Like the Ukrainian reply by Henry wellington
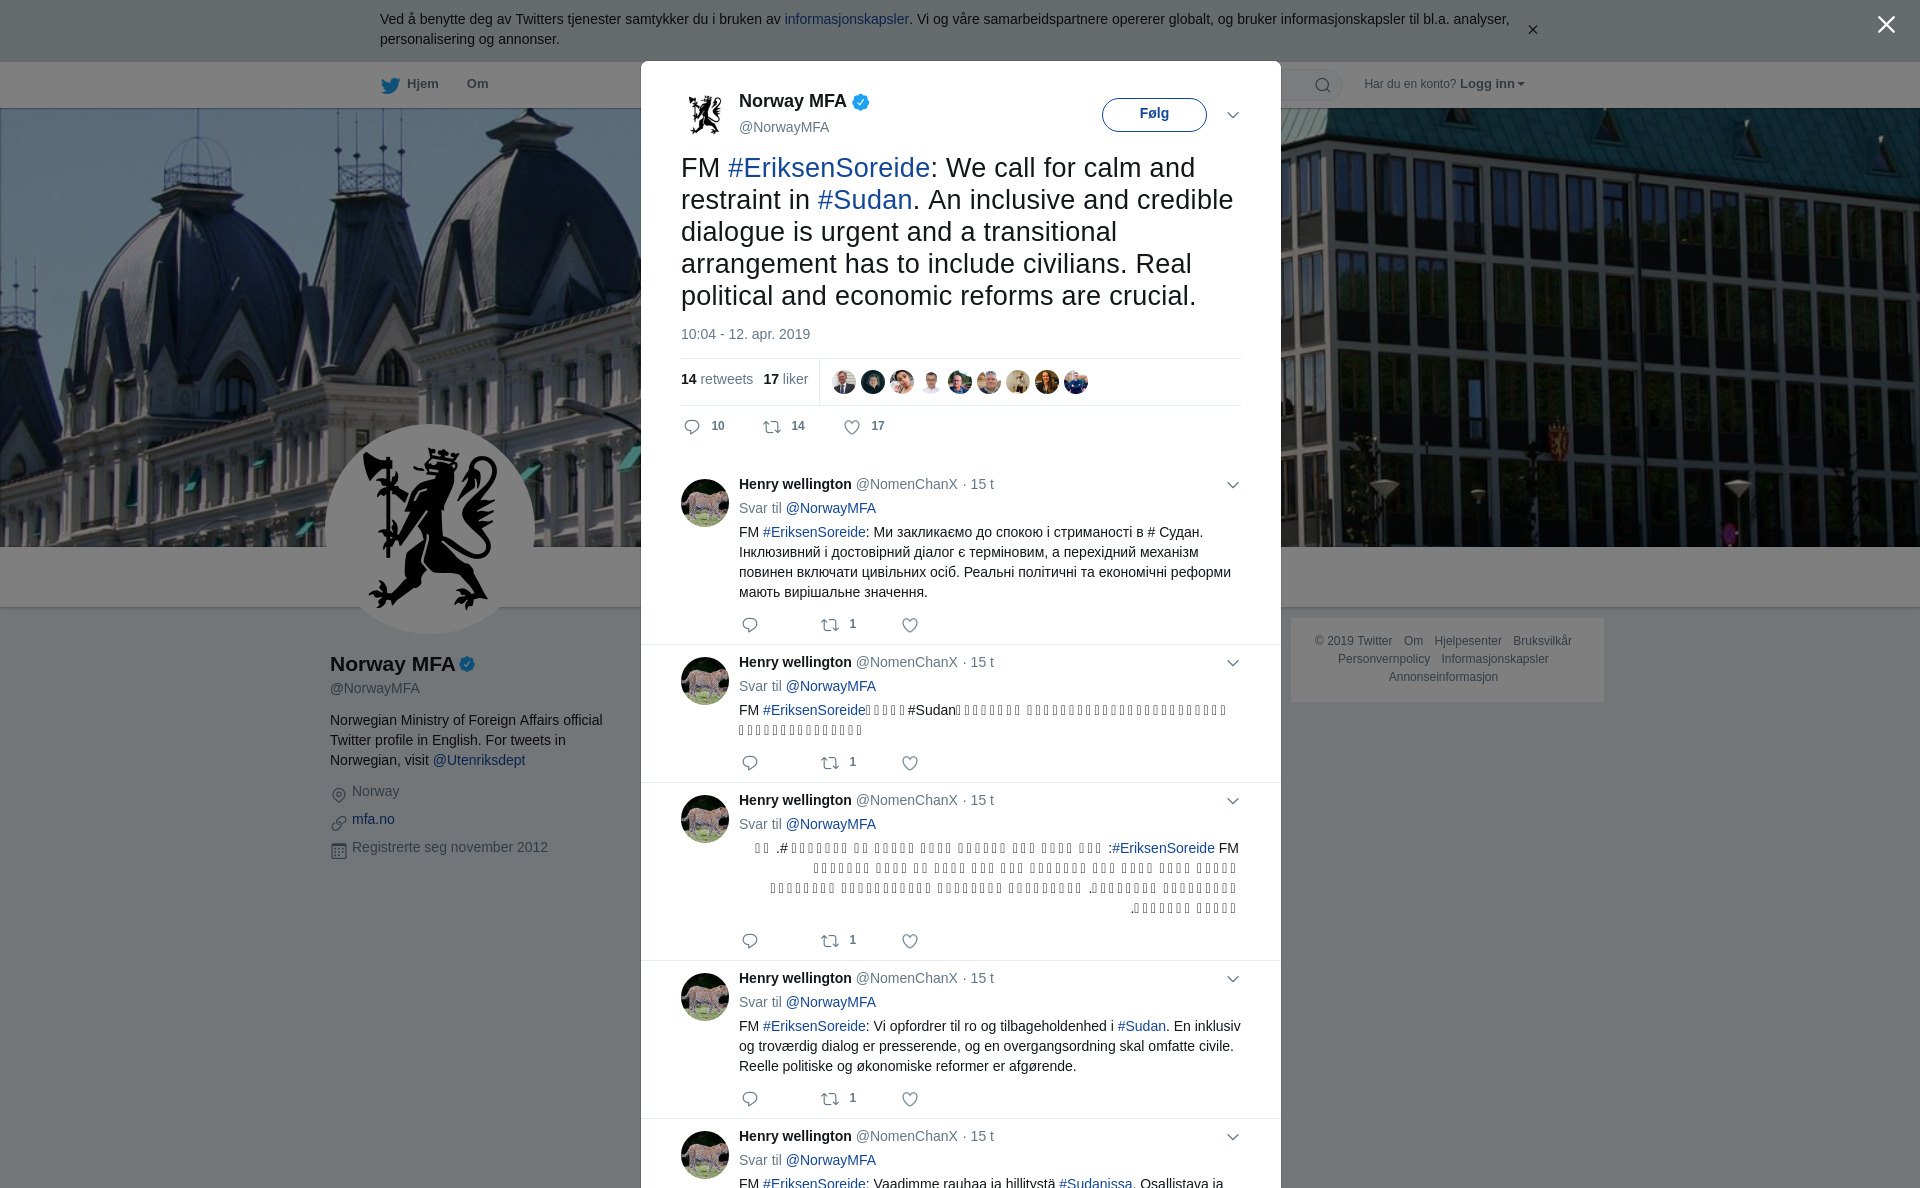The height and width of the screenshot is (1188, 1920). coord(910,625)
